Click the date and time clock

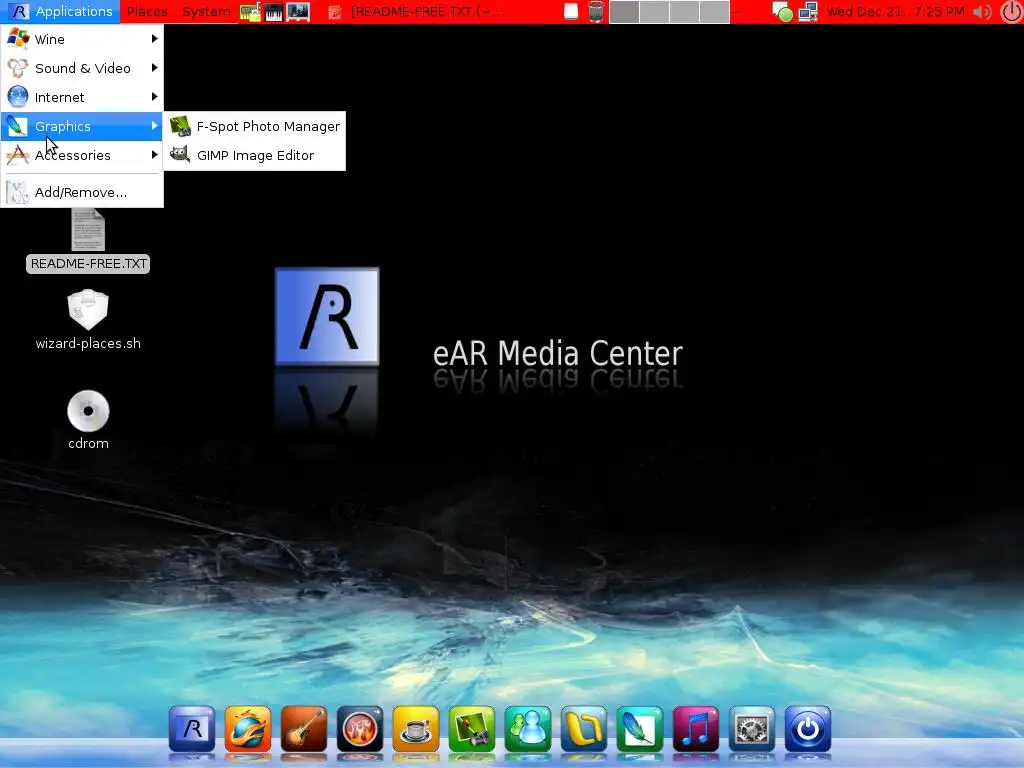895,11
